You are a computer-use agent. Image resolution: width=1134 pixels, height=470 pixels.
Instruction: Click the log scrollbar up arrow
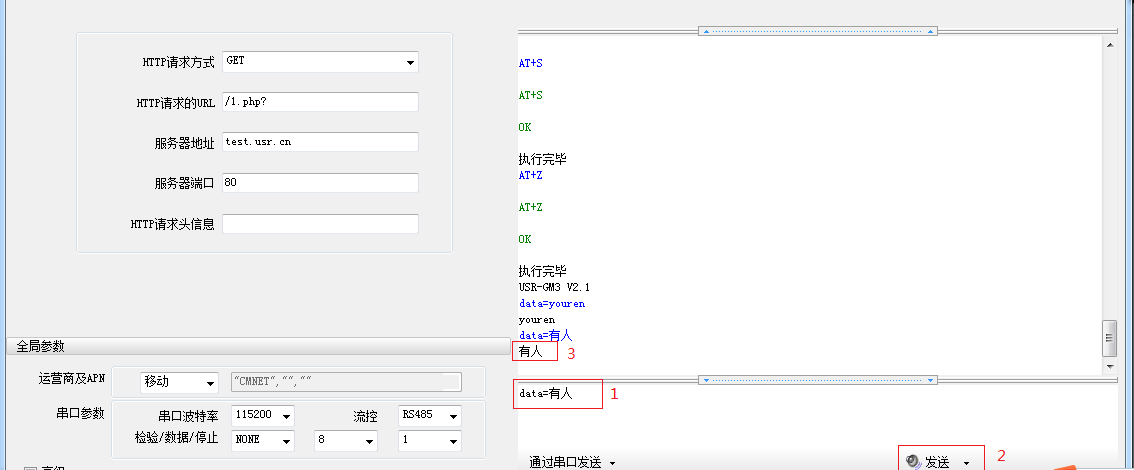(1109, 44)
